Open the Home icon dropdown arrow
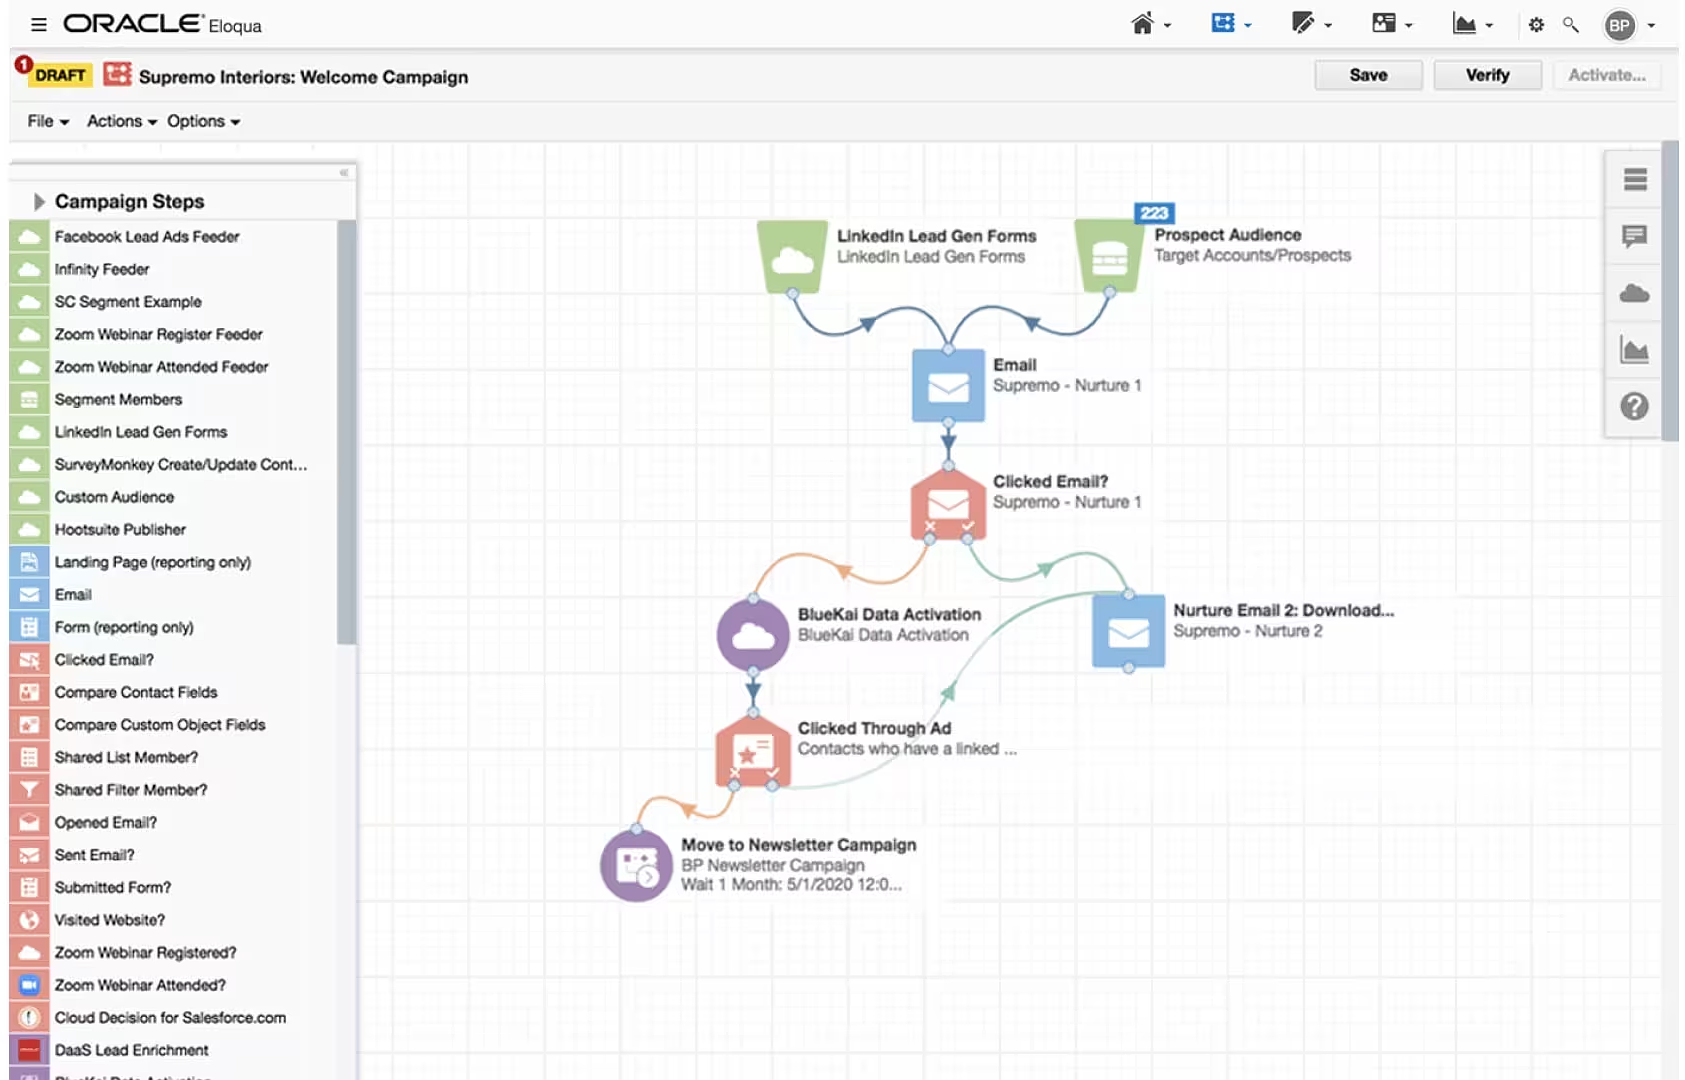 pos(1166,25)
